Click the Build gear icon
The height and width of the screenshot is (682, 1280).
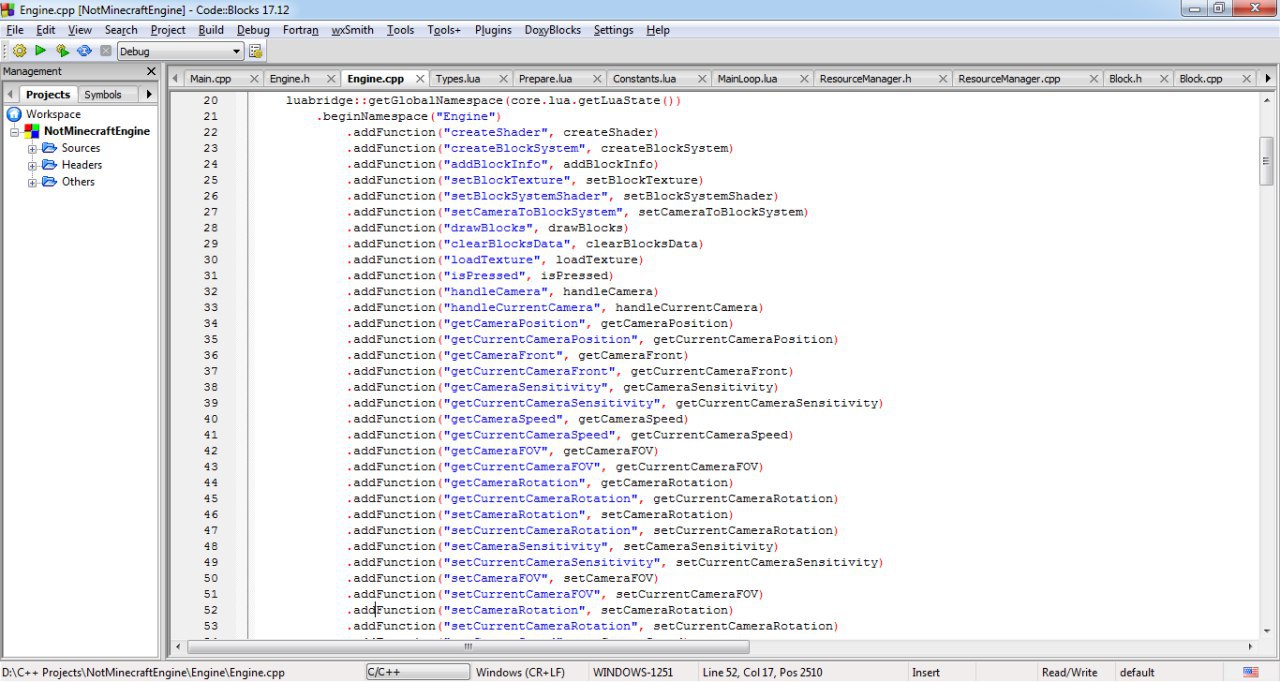point(19,51)
